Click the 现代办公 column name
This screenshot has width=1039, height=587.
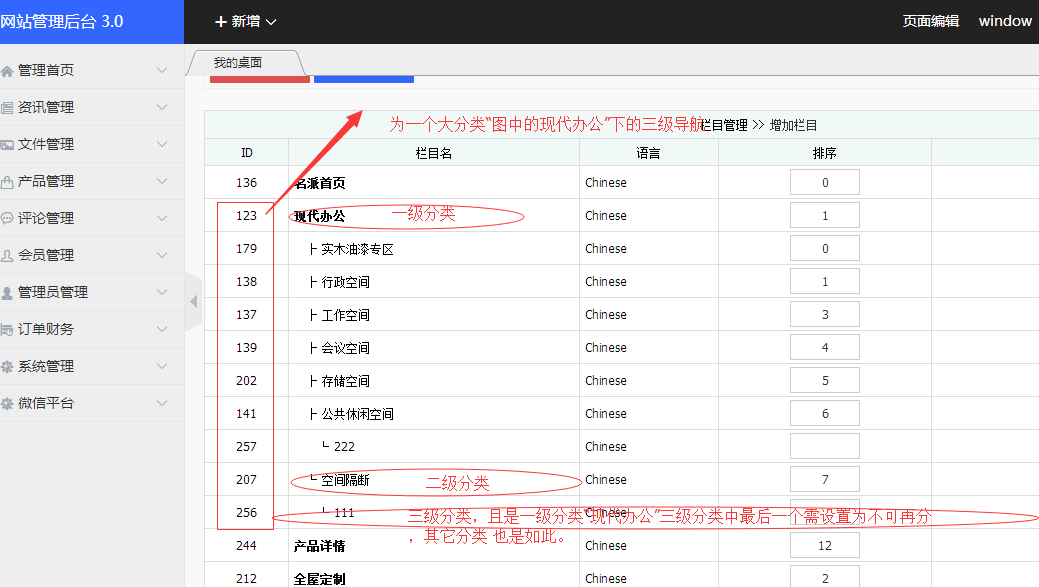tap(319, 216)
